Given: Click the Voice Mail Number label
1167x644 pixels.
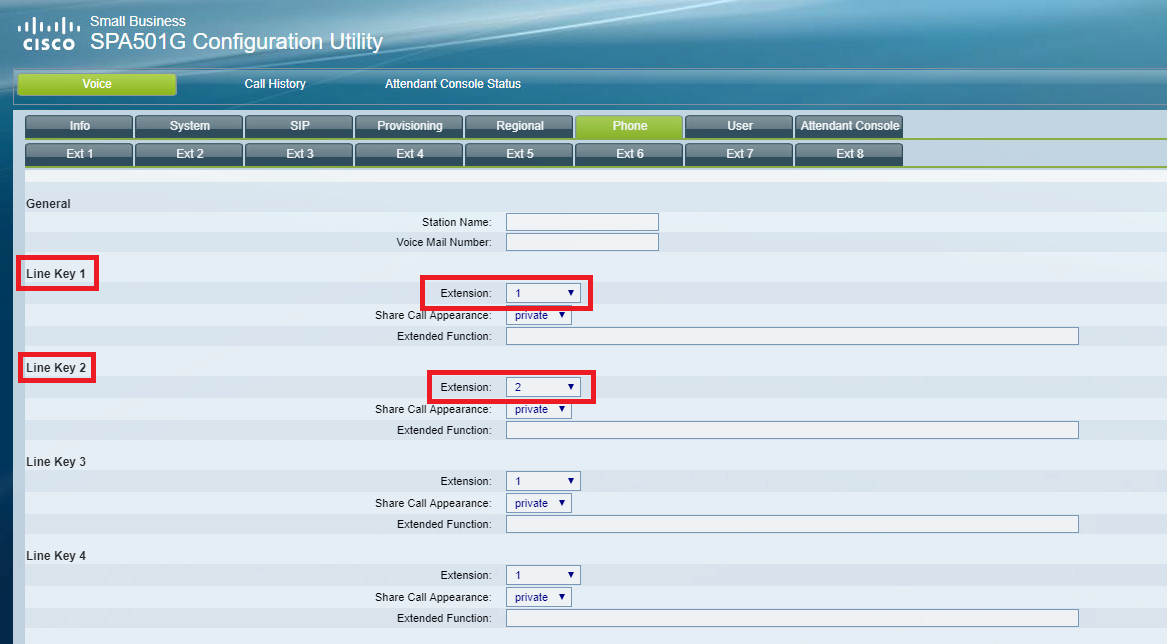Looking at the screenshot, I should [444, 242].
